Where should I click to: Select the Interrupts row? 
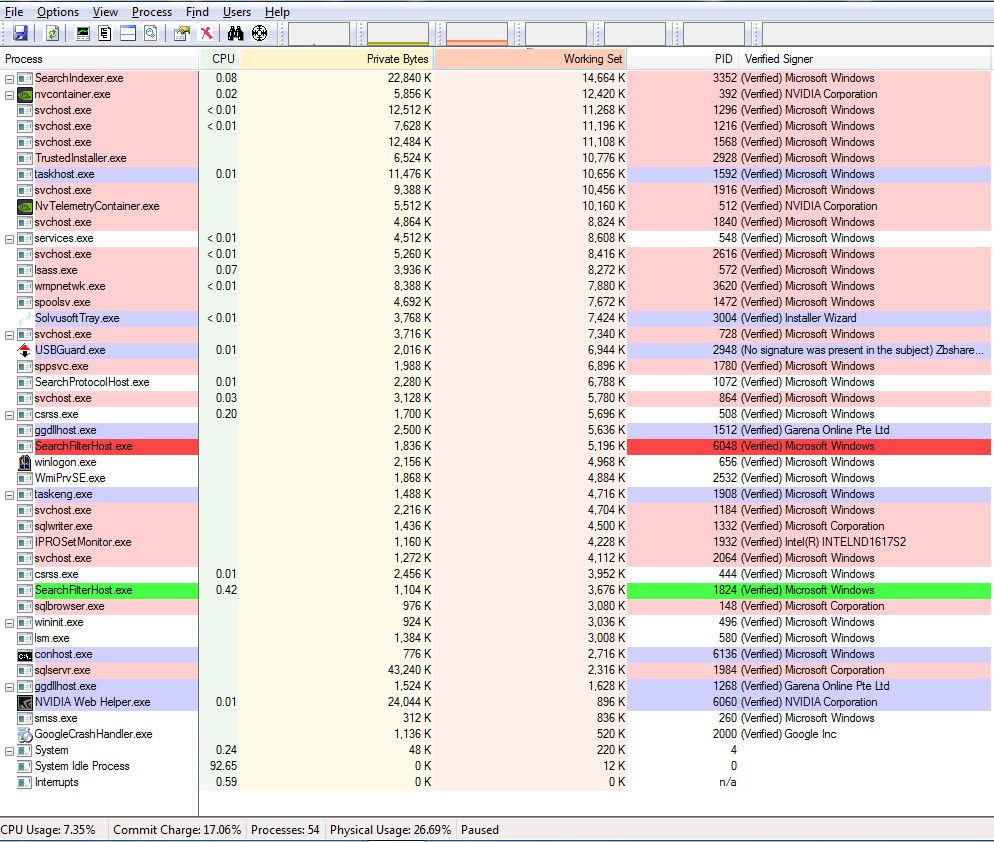497,782
